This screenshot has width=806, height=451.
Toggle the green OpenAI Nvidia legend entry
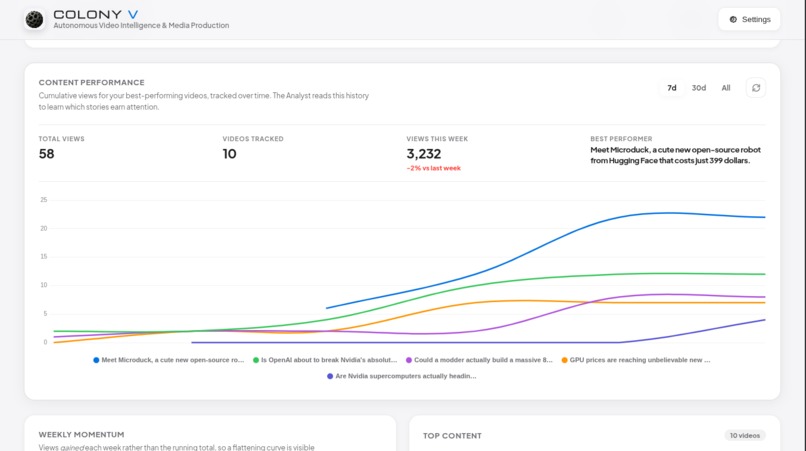325,360
